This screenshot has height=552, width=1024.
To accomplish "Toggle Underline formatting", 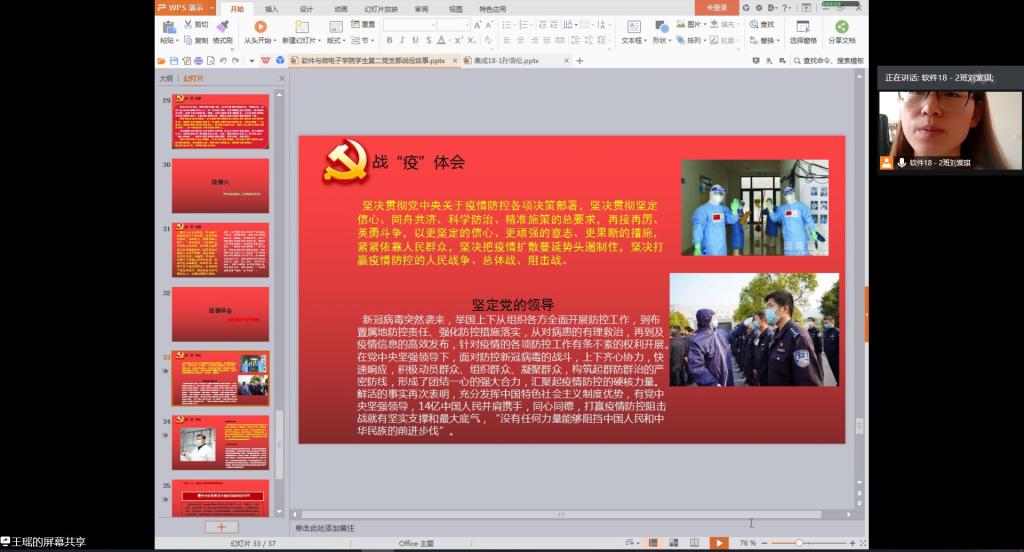I will [x=416, y=41].
